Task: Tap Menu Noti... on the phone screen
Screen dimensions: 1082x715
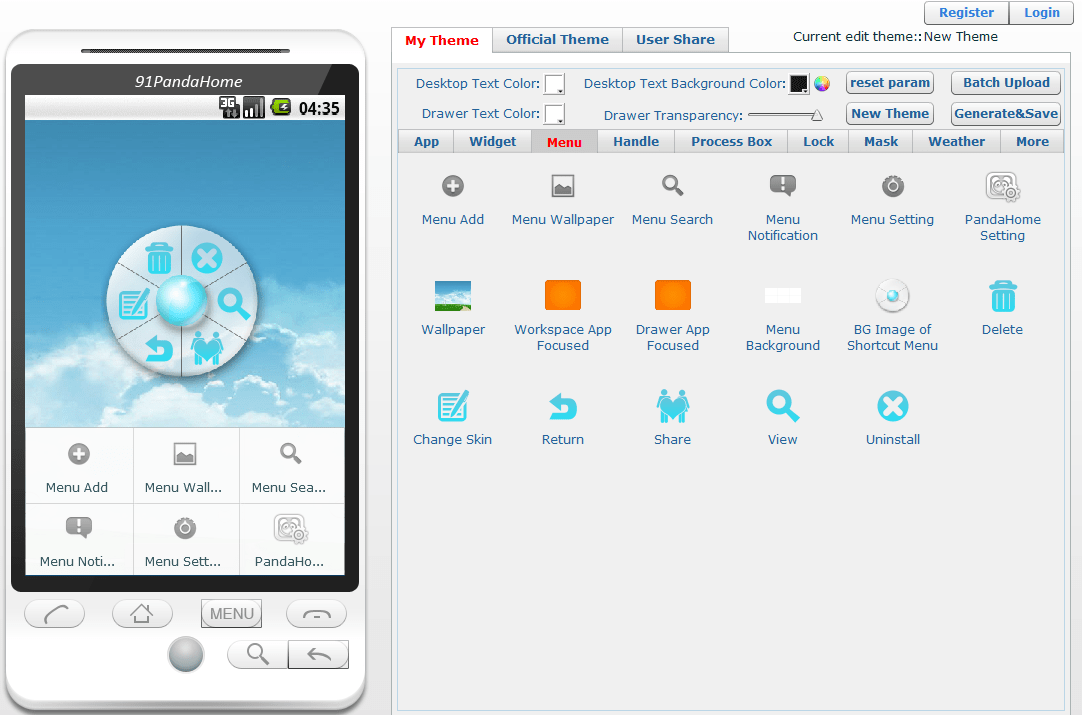Action: pos(78,539)
